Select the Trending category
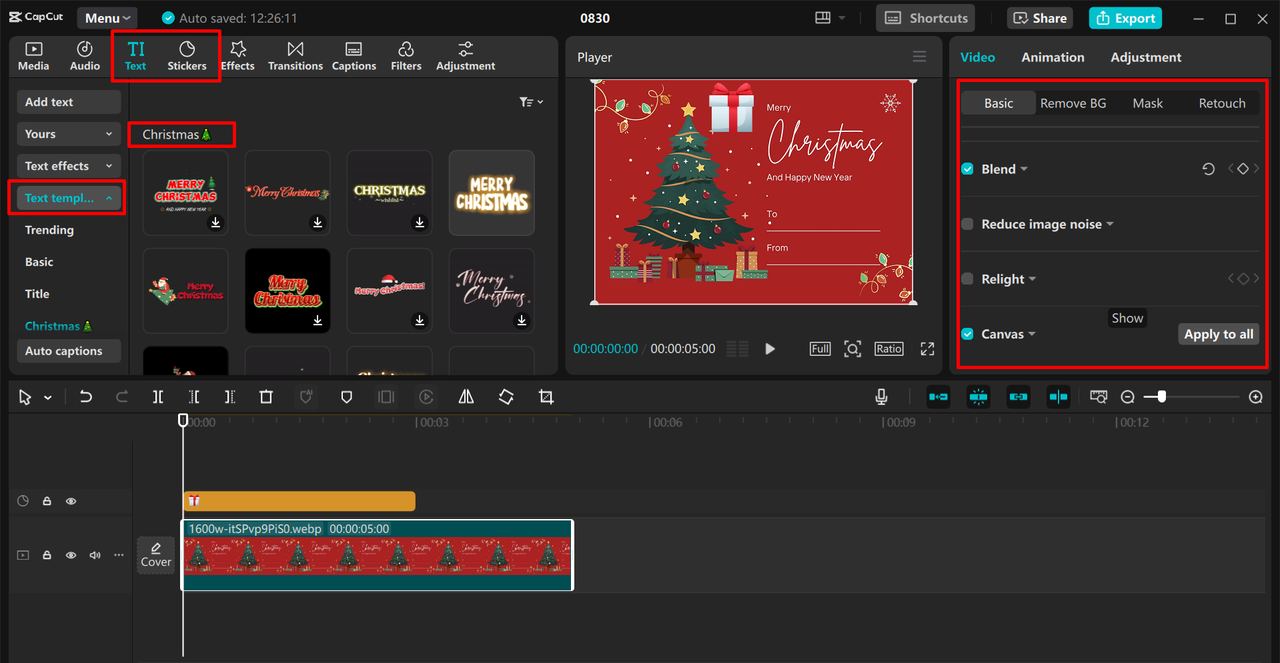 pos(49,230)
